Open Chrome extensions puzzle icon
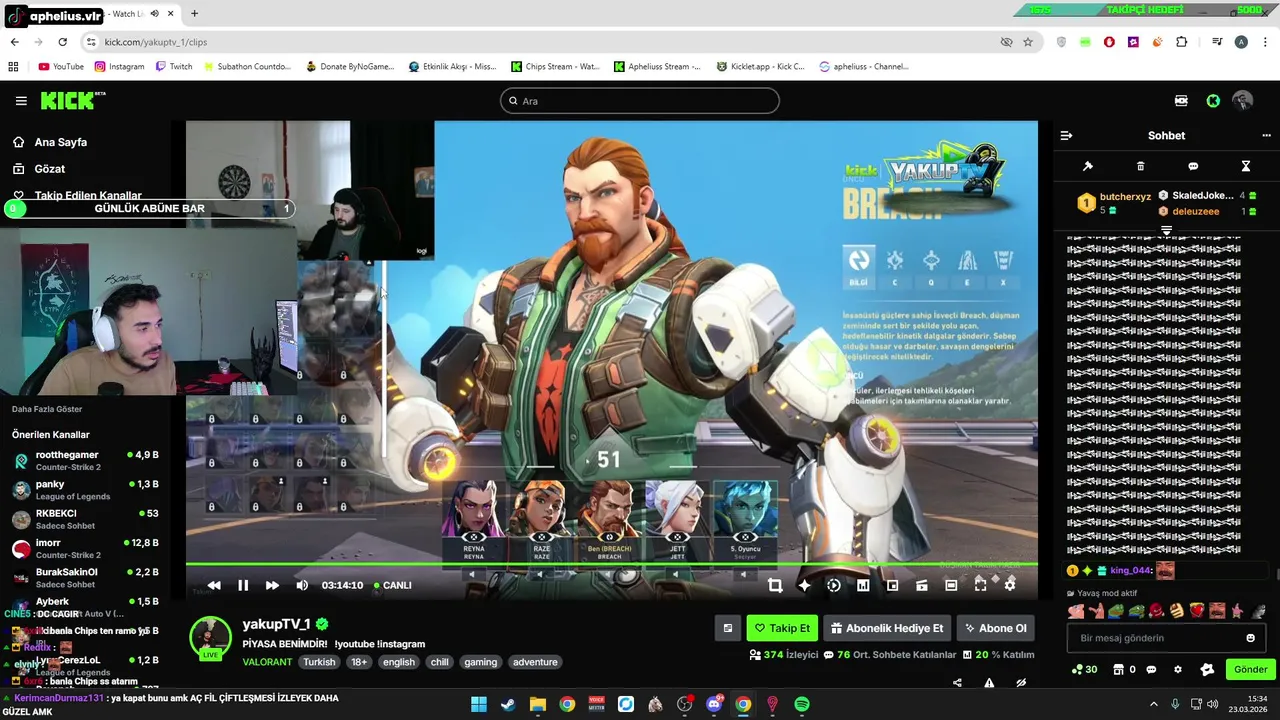 tap(1182, 42)
